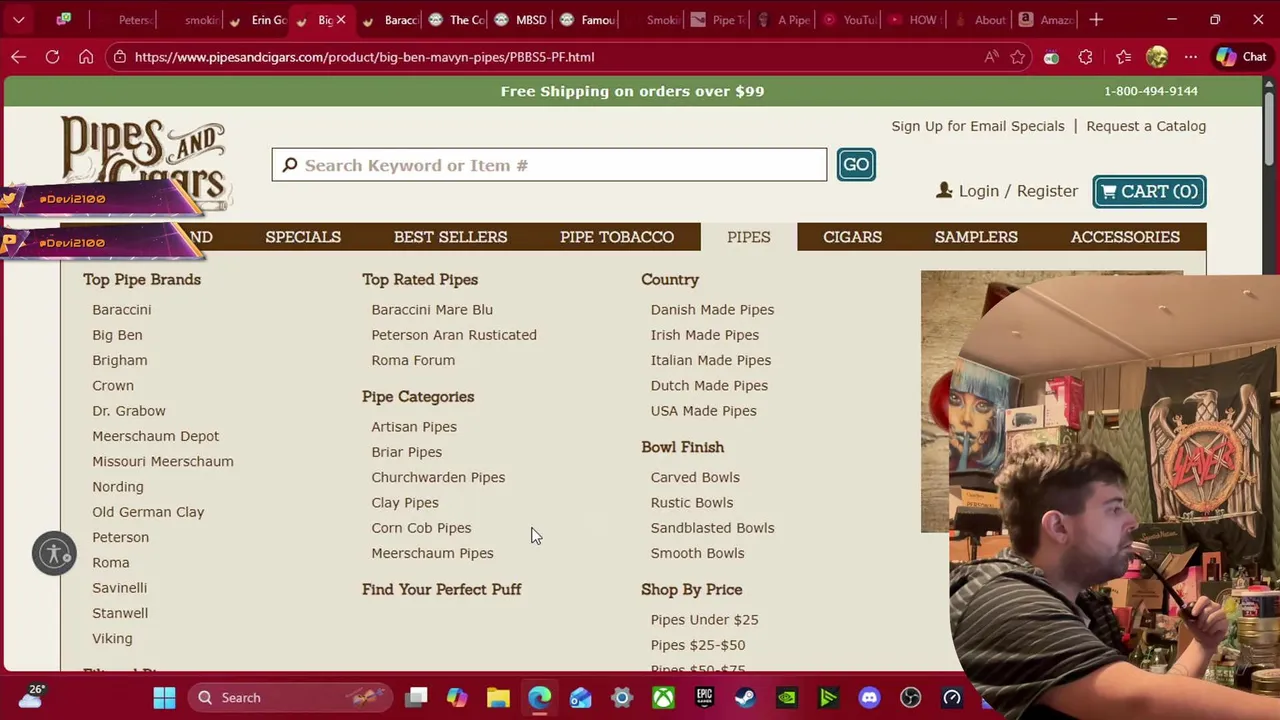The image size is (1280, 720).
Task: Open the Windows Start button
Action: pos(164,698)
